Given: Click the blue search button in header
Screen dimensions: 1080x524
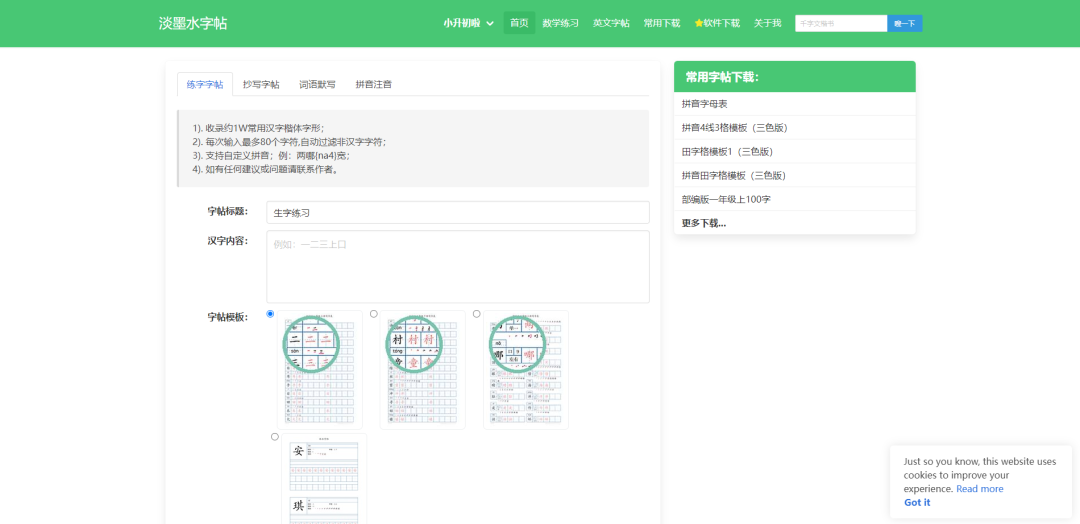Looking at the screenshot, I should [x=904, y=23].
